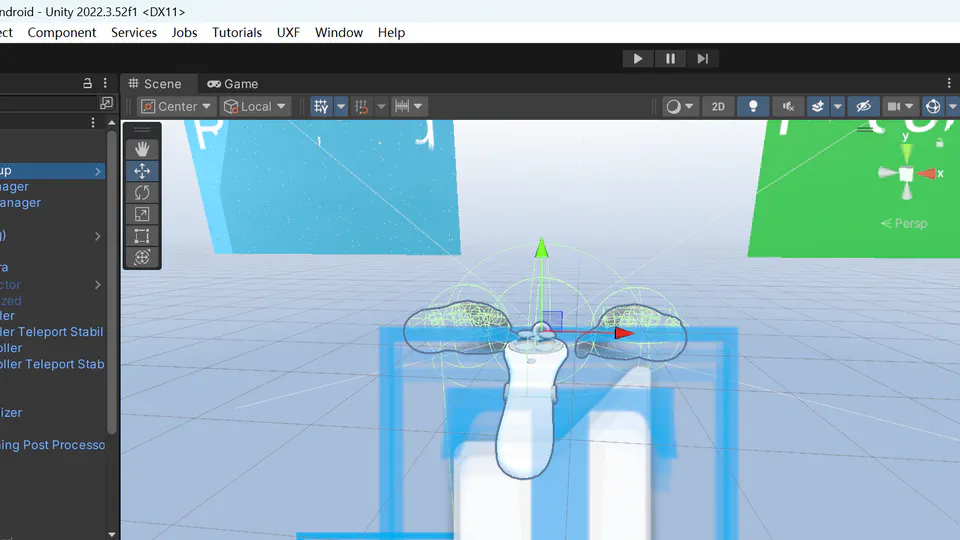The image size is (960, 540).
Task: Toggle 2D scene view mode
Action: (718, 107)
